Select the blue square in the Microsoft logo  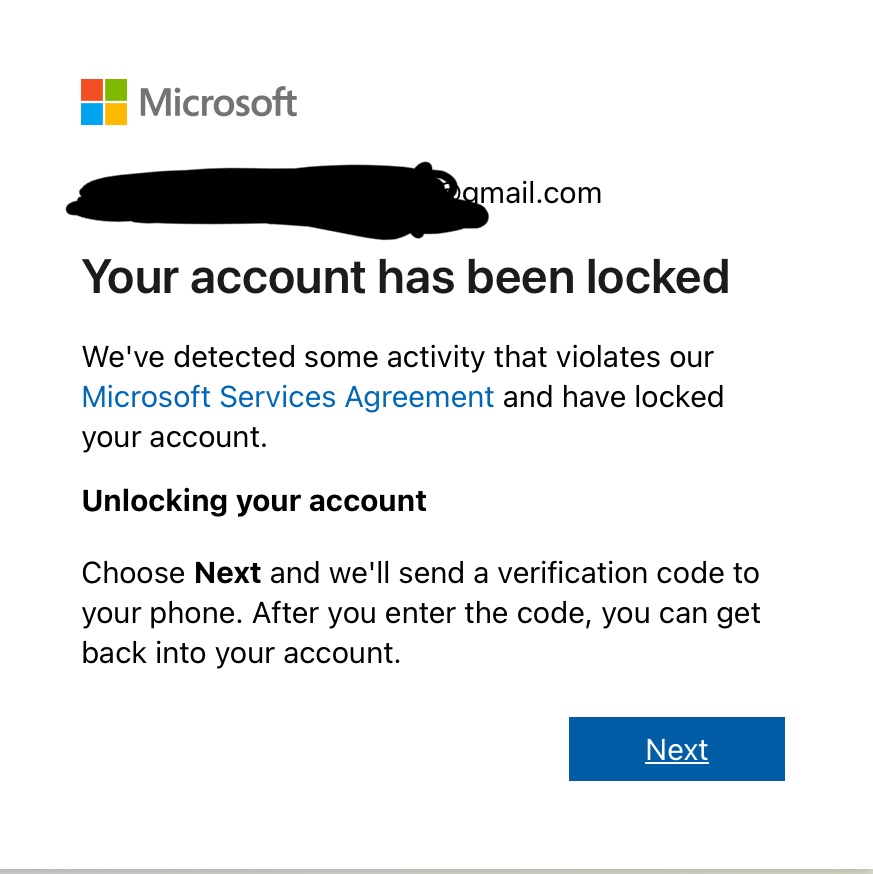90,113
